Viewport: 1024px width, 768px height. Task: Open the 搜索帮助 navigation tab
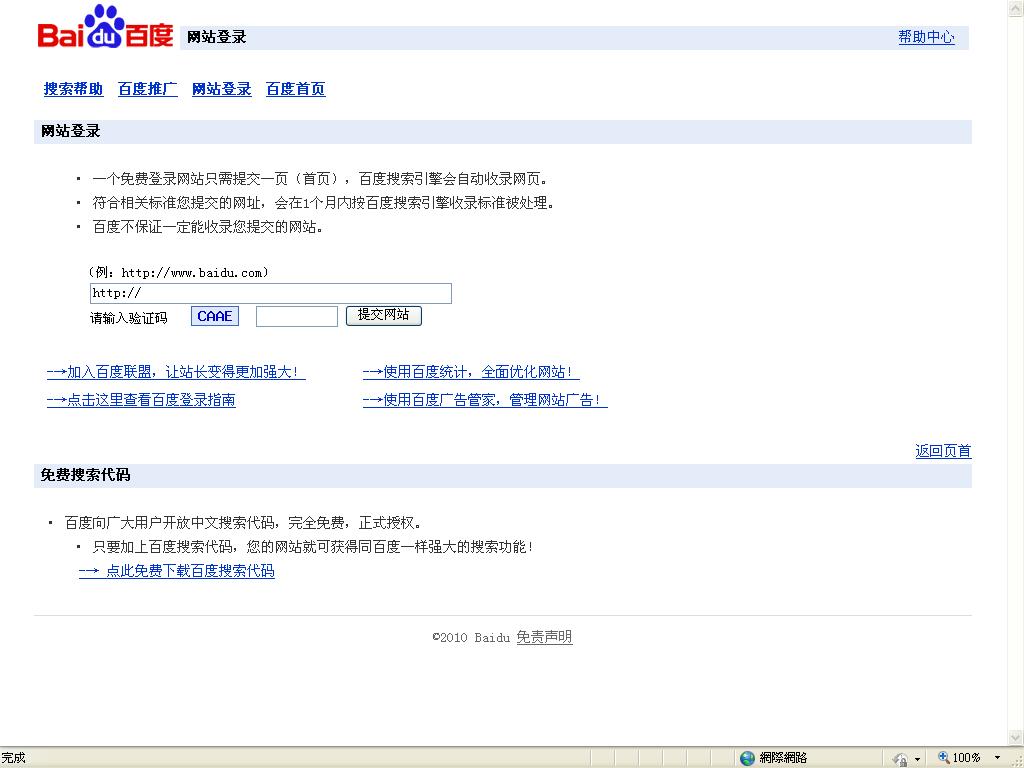click(x=73, y=89)
